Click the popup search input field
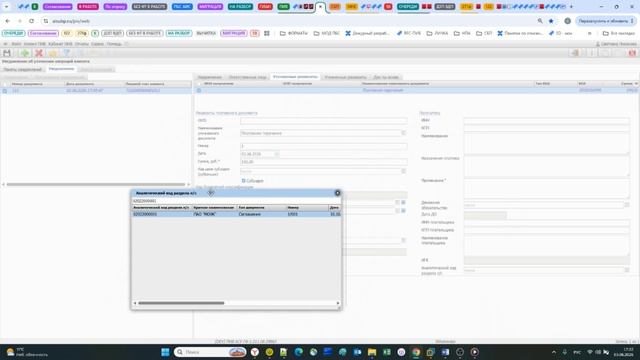The image size is (640, 360). coord(236,201)
